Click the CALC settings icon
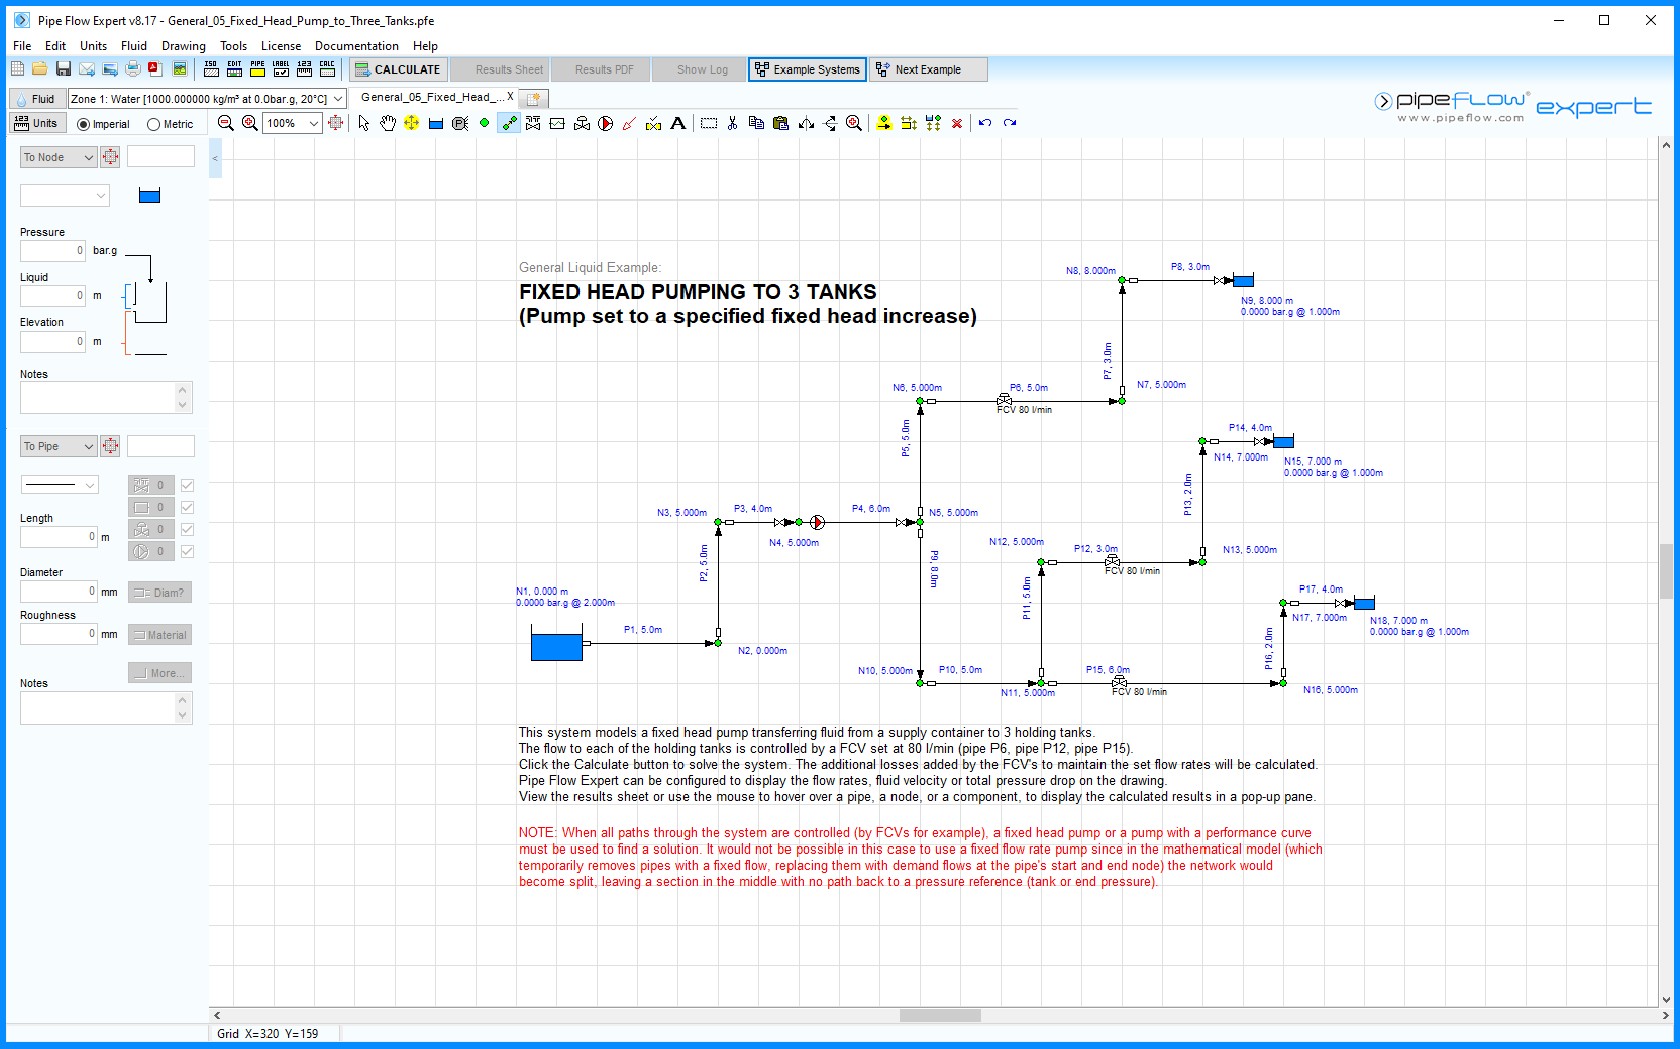Image resolution: width=1680 pixels, height=1049 pixels. (x=327, y=69)
